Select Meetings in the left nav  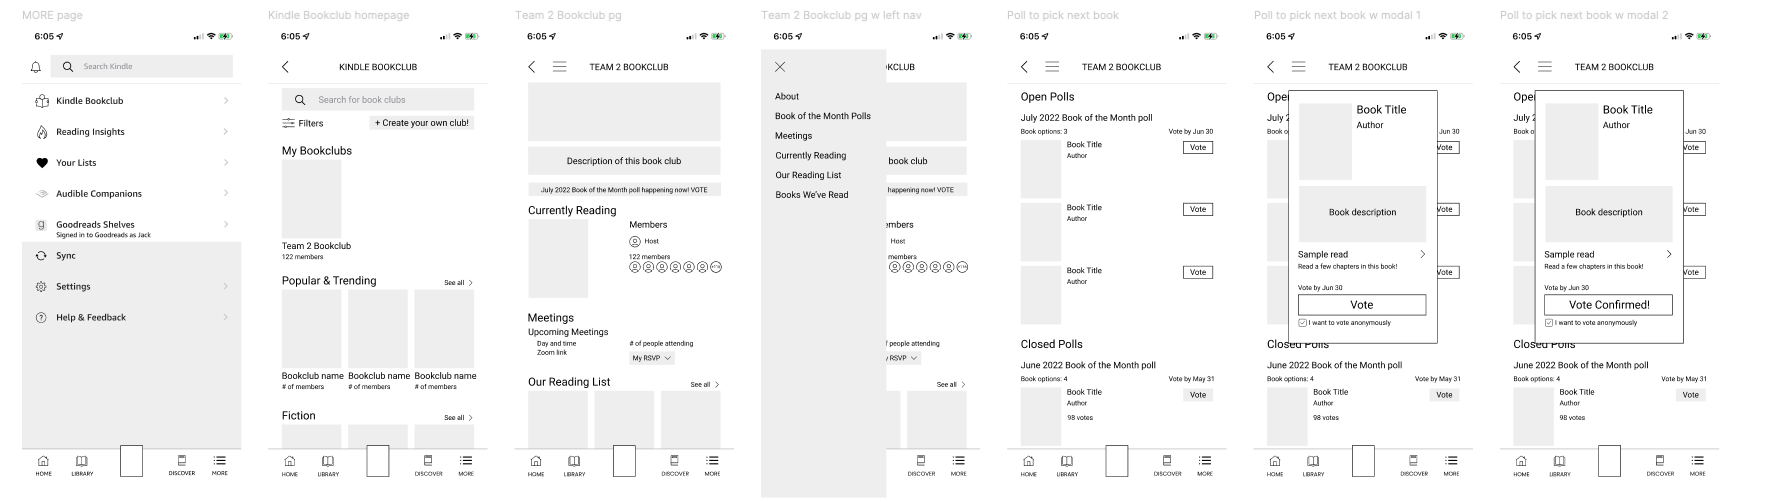click(794, 136)
